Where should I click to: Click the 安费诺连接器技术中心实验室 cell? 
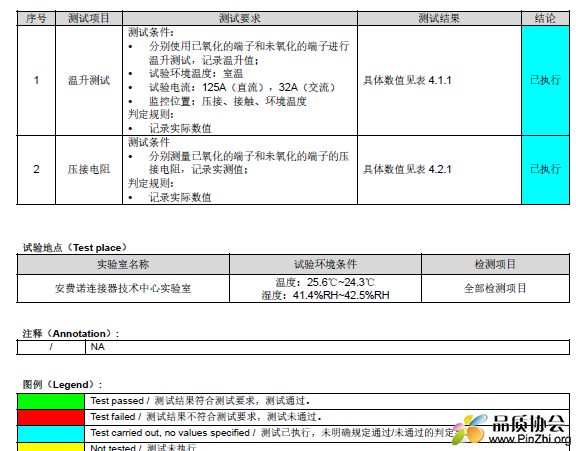pos(123,288)
